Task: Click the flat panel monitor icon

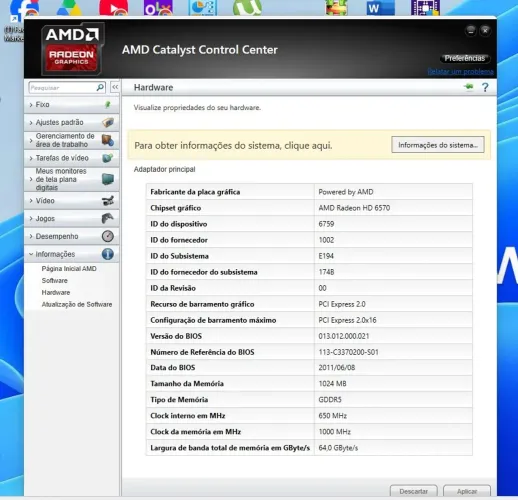Action: tap(108, 179)
